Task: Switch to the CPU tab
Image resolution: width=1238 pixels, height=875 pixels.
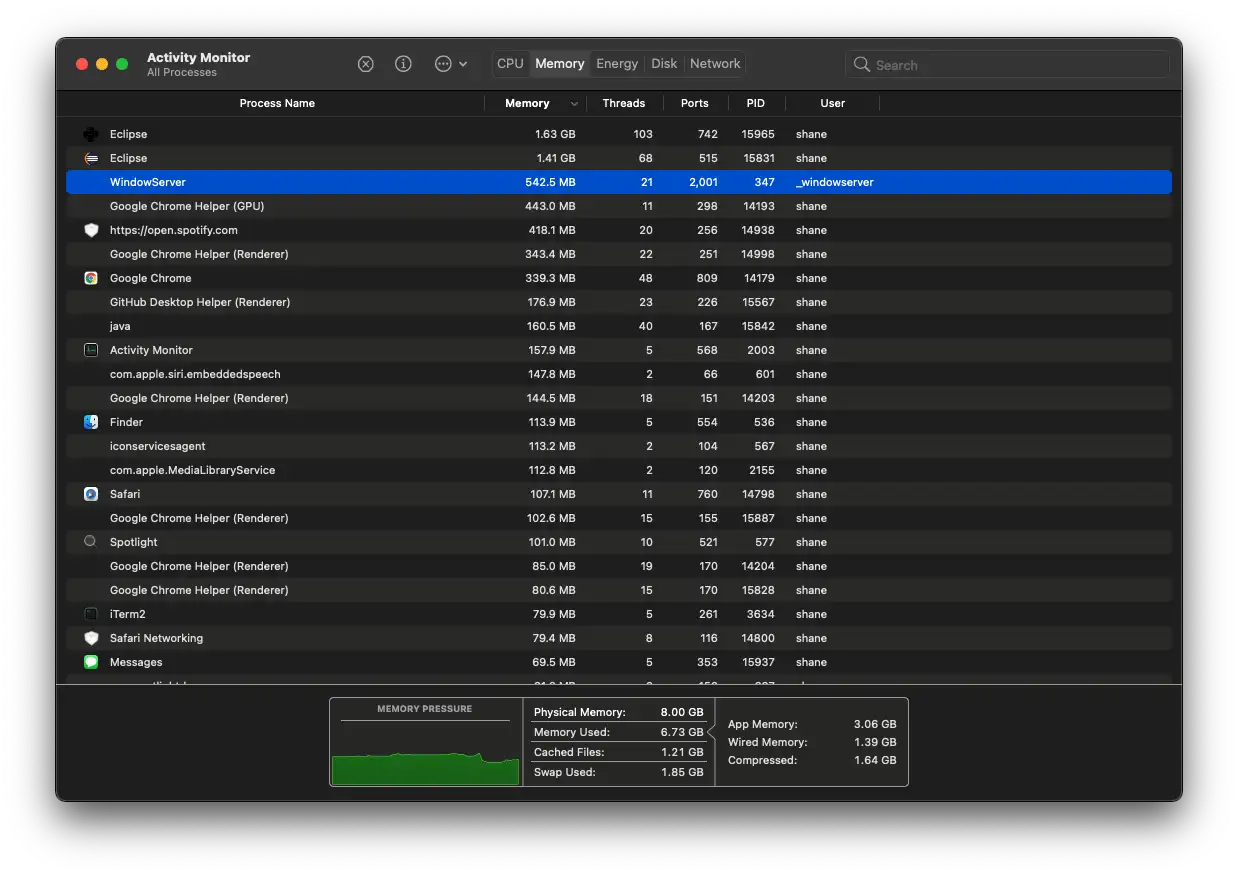Action: (x=510, y=64)
